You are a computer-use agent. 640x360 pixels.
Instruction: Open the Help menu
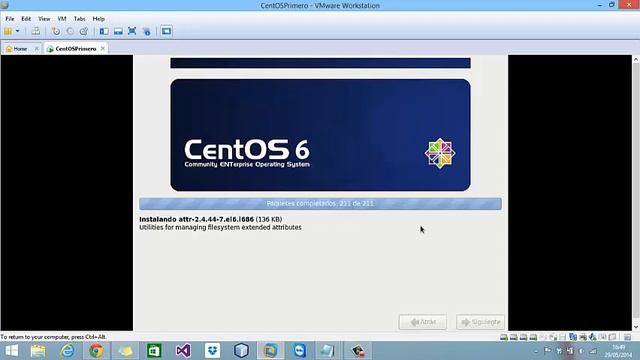(98, 19)
